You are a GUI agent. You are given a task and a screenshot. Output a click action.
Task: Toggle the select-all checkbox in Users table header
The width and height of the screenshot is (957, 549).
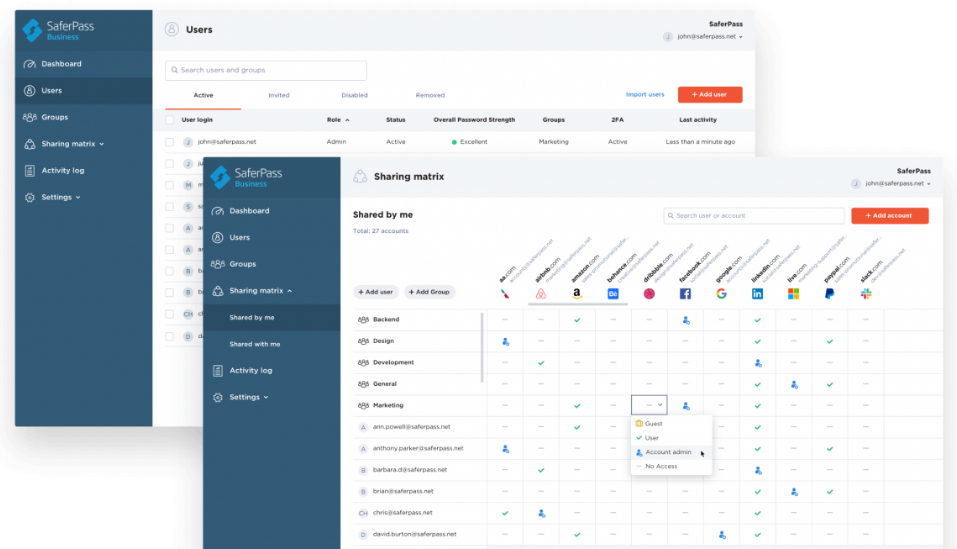[170, 120]
